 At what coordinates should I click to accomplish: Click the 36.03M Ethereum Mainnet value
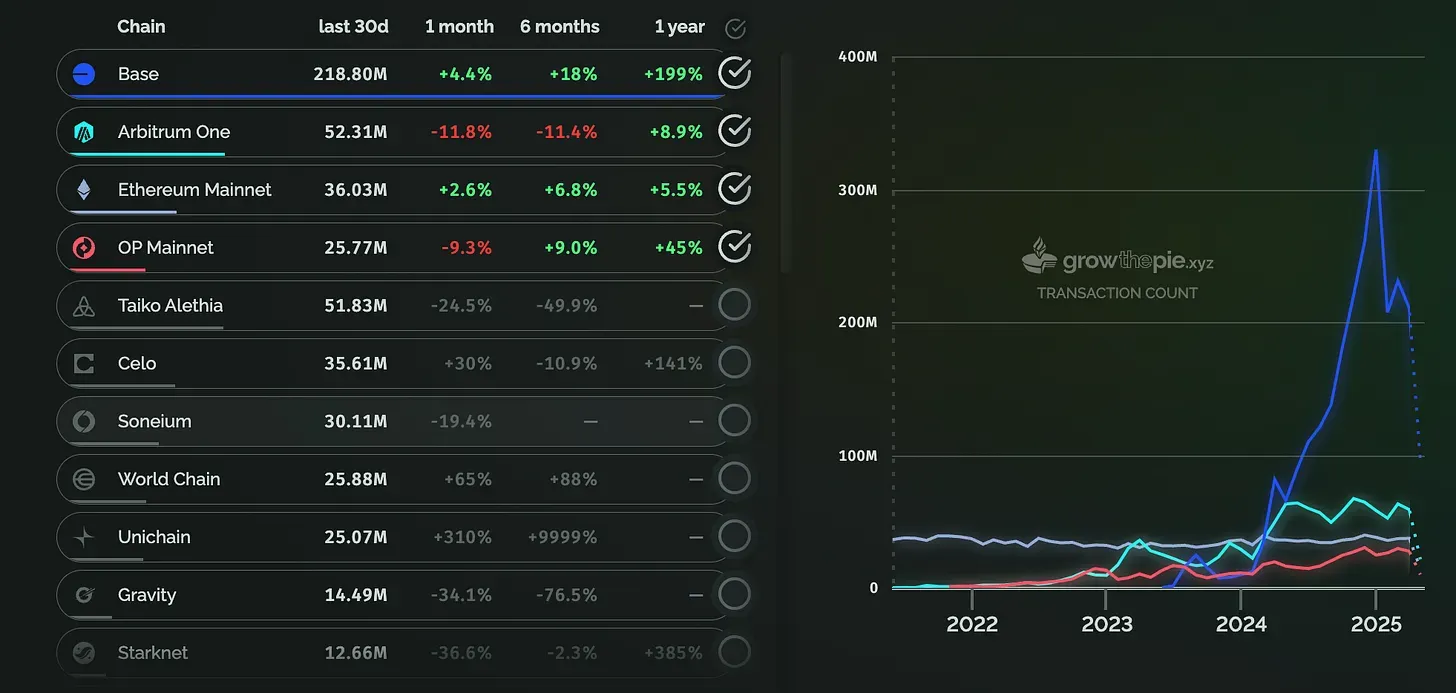pos(356,190)
